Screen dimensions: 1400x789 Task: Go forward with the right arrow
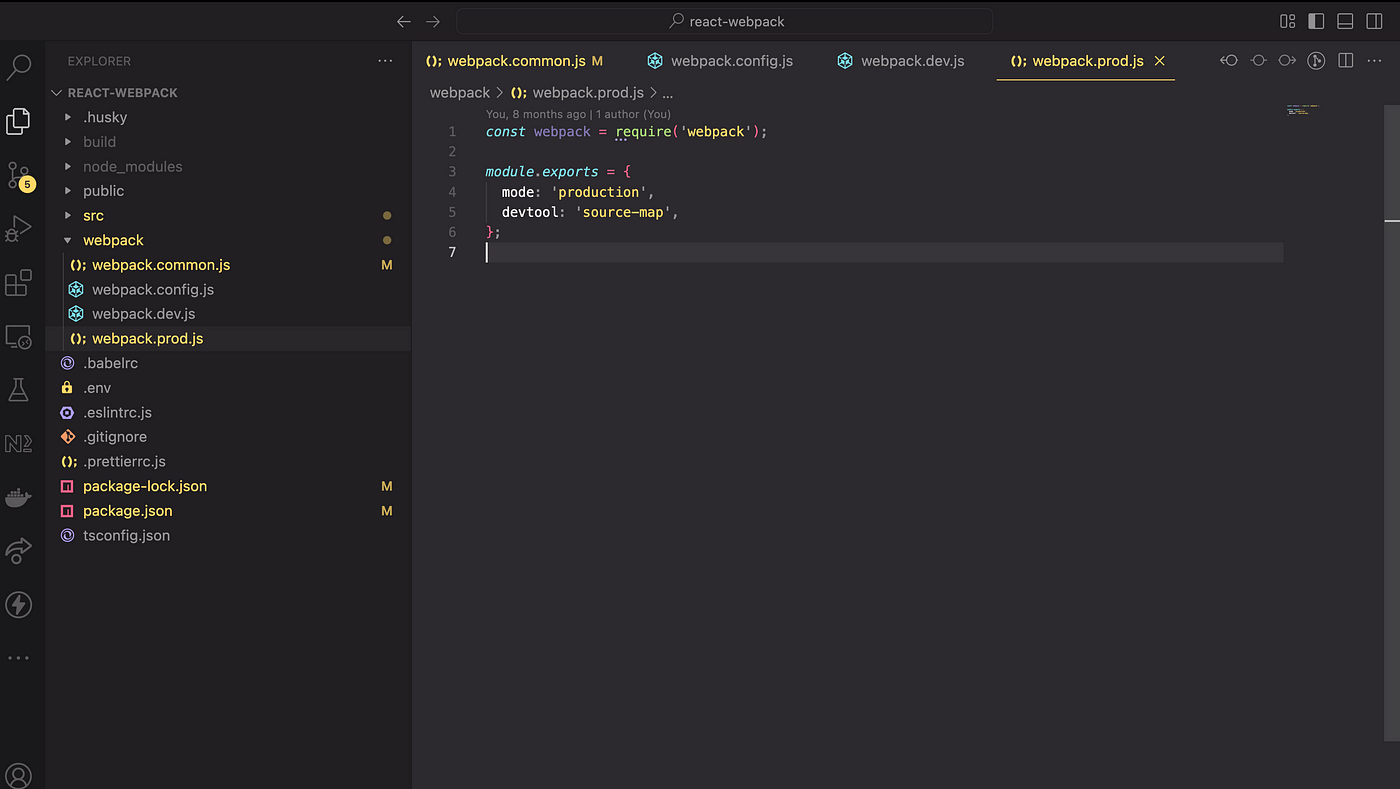433,21
